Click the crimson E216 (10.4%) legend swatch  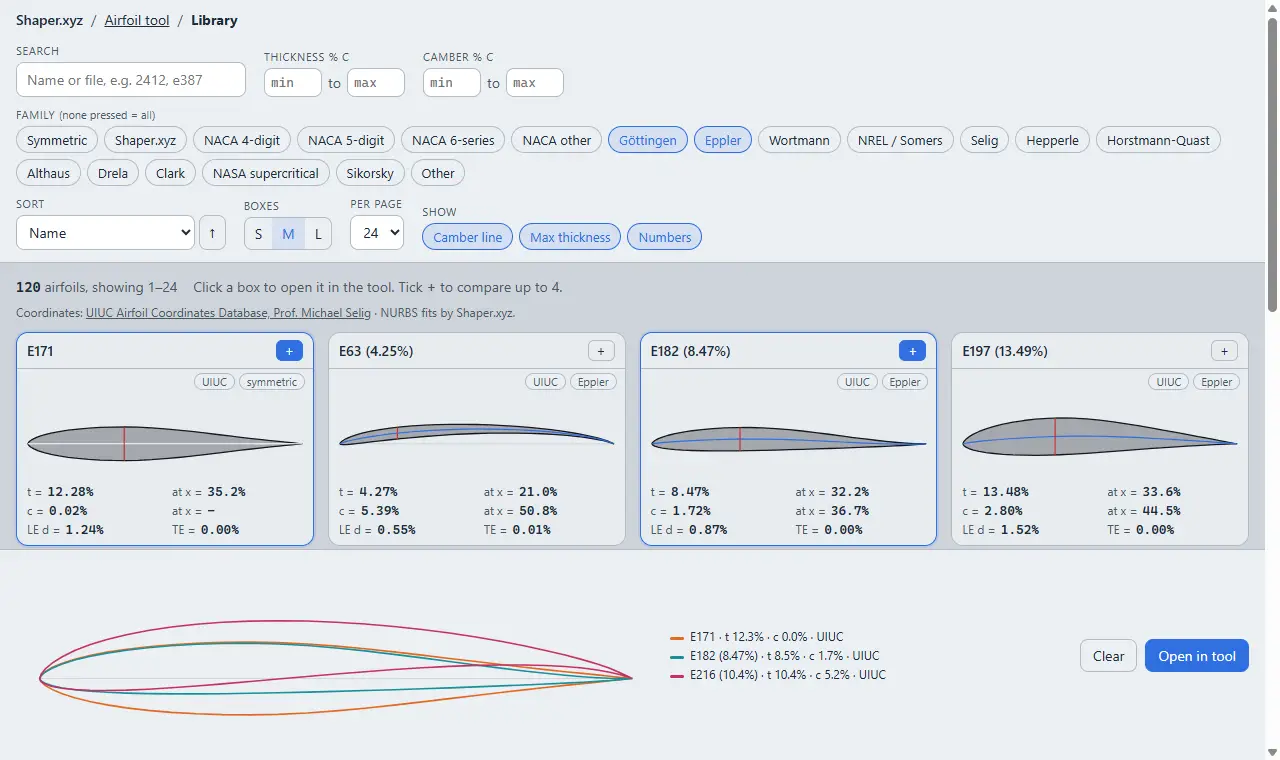point(677,675)
